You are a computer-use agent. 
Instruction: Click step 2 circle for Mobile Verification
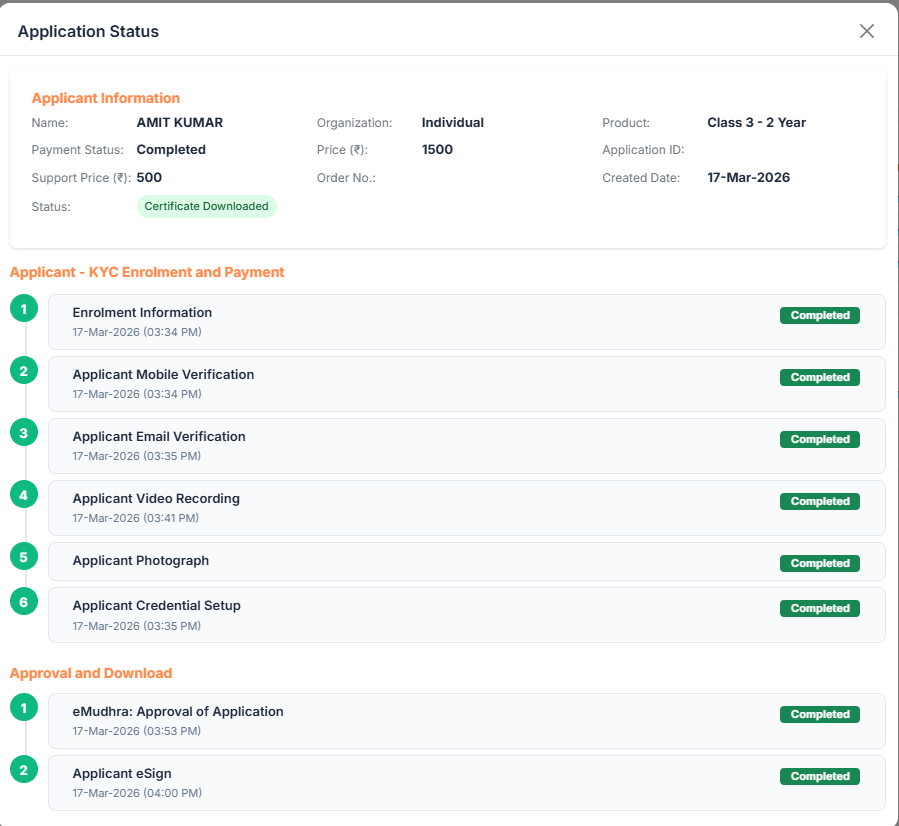click(x=24, y=371)
